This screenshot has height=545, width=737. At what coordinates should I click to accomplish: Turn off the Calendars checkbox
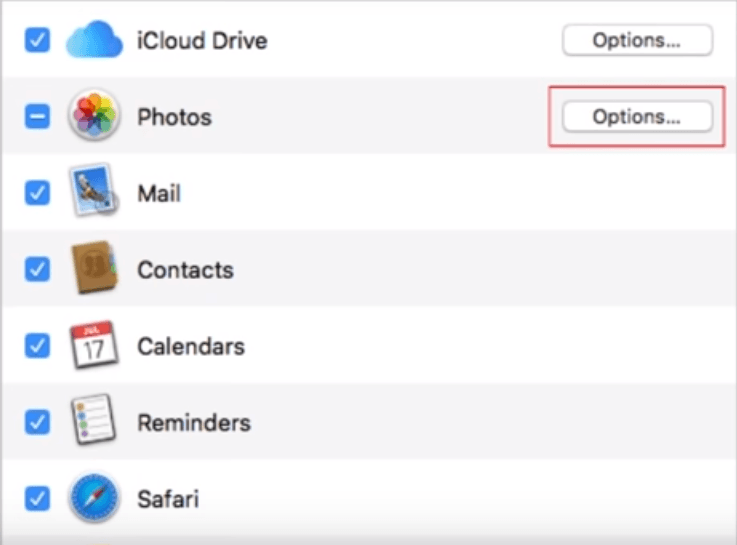pyautogui.click(x=37, y=346)
